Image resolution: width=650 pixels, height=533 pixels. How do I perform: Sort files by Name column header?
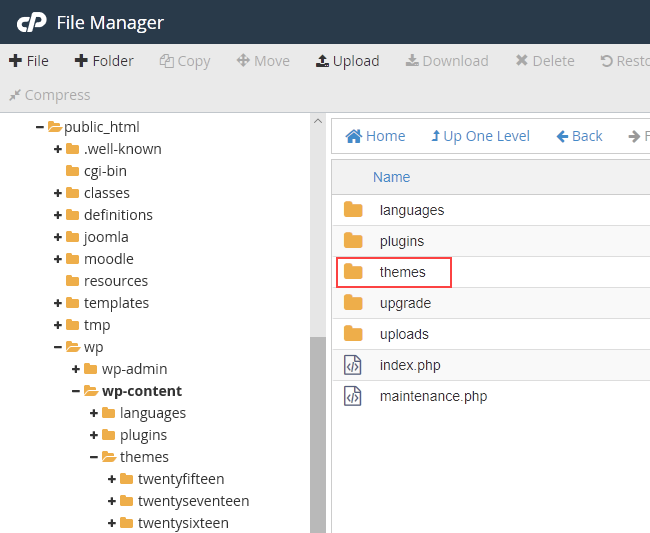coord(391,177)
